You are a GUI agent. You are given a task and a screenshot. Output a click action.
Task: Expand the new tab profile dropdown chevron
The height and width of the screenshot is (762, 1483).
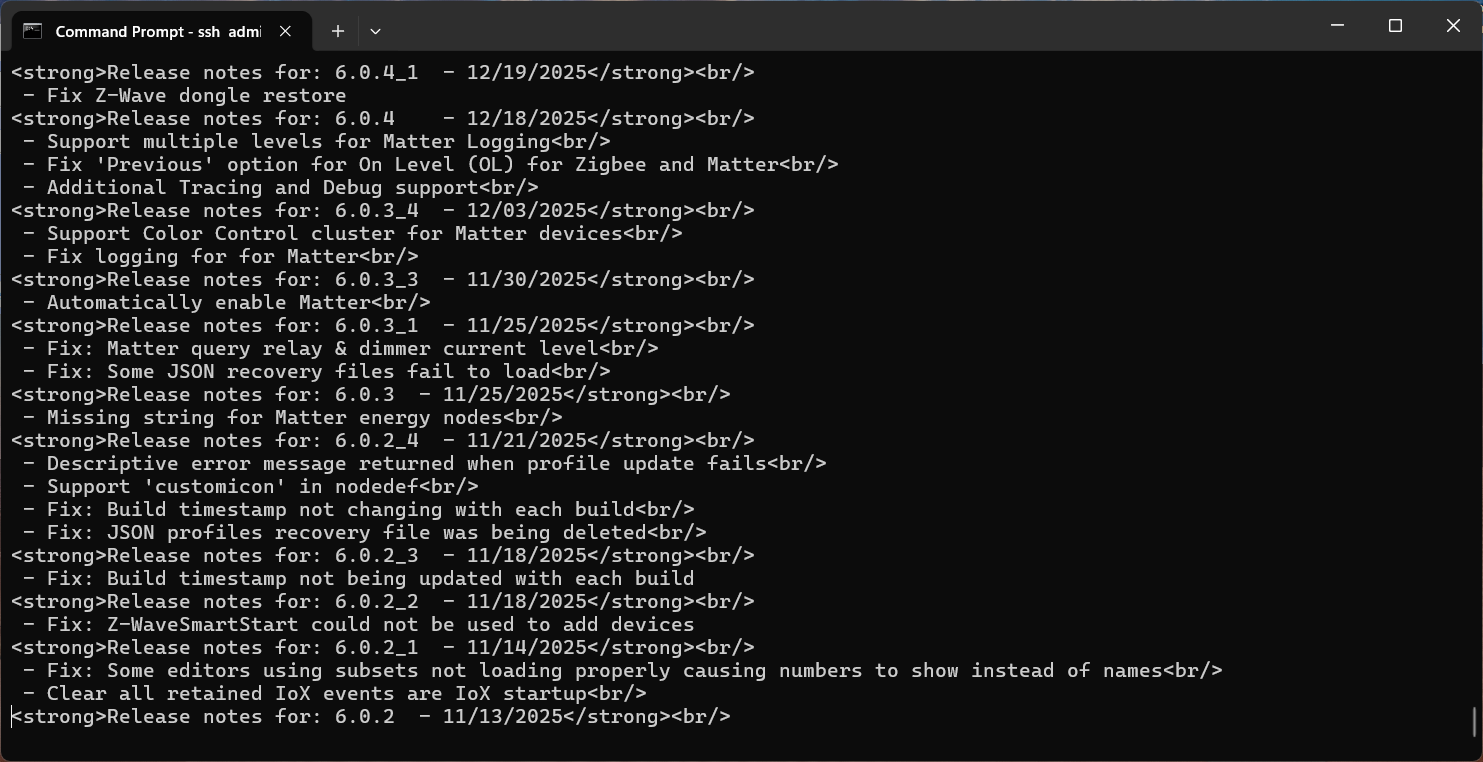tap(375, 31)
